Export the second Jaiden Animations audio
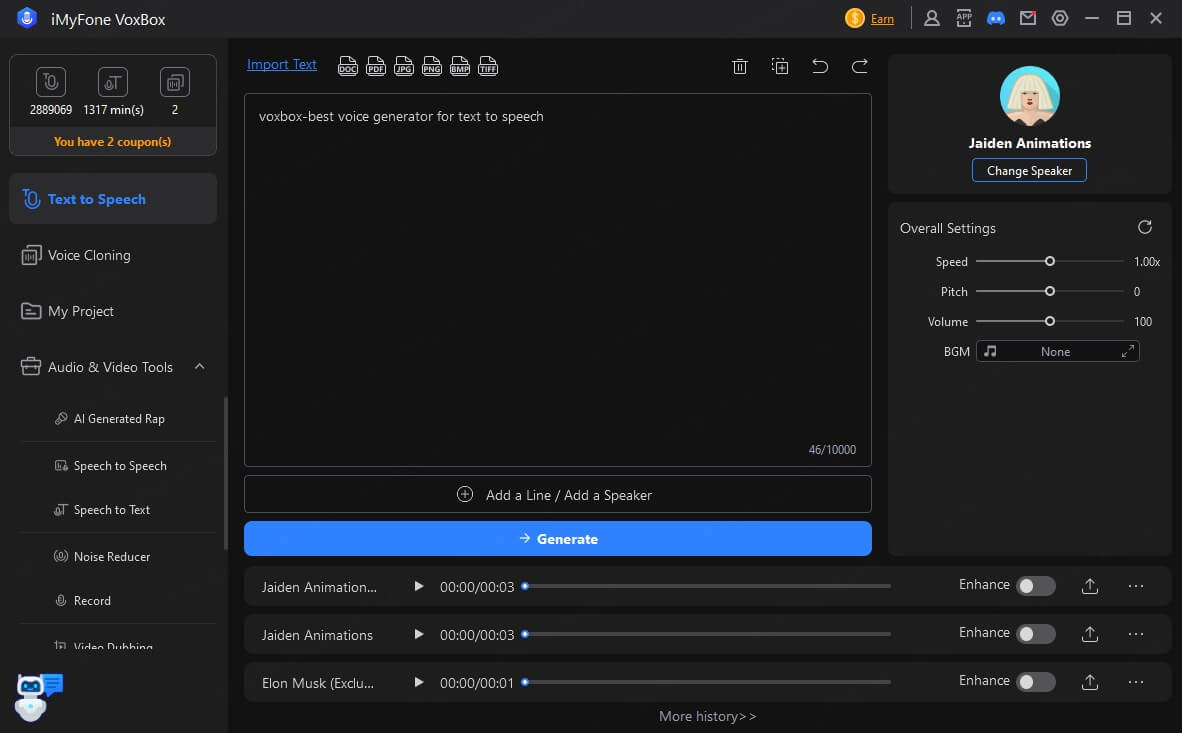The width and height of the screenshot is (1182, 733). pos(1089,634)
